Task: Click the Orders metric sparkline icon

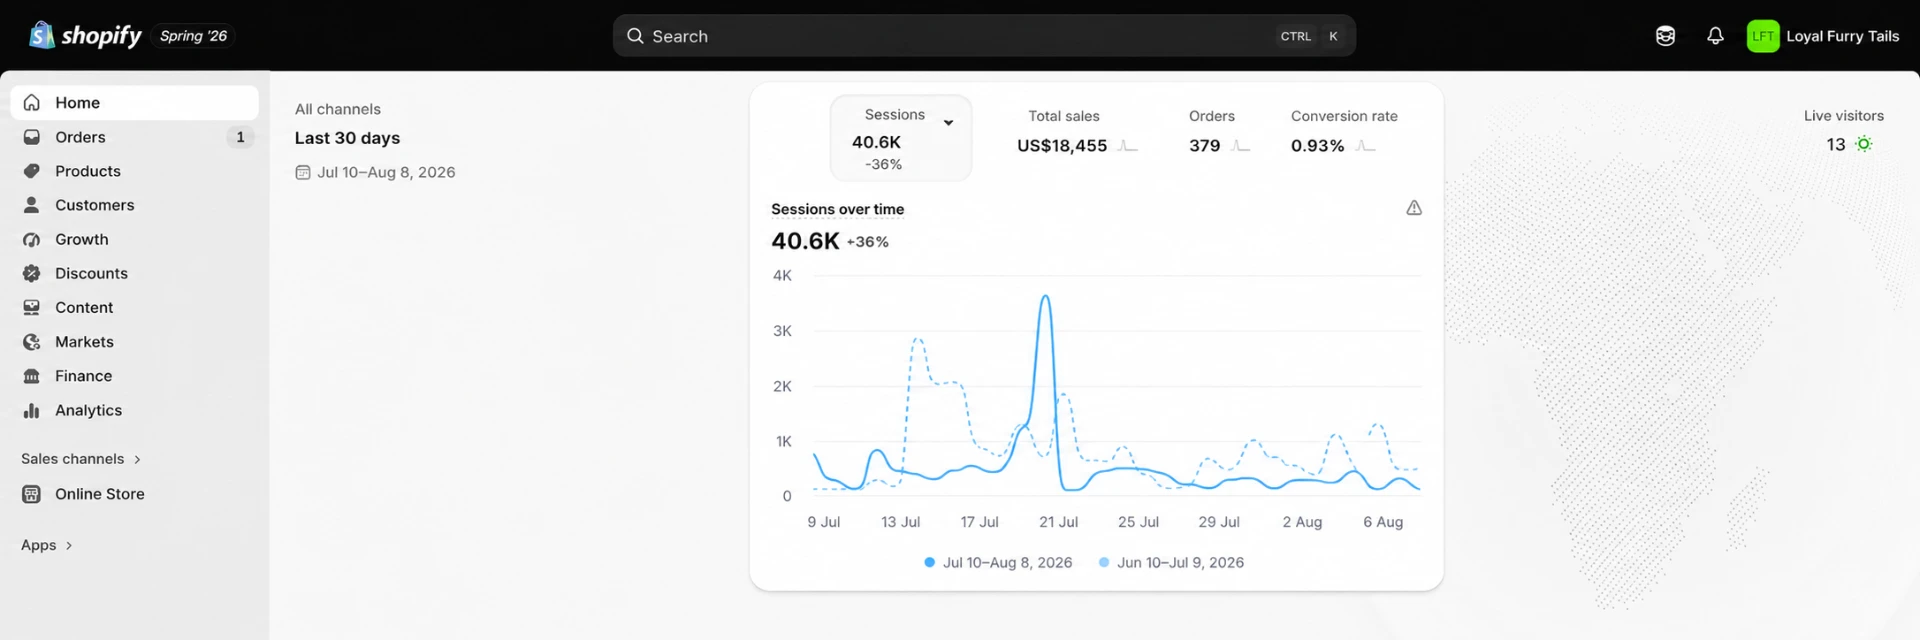Action: point(1241,146)
